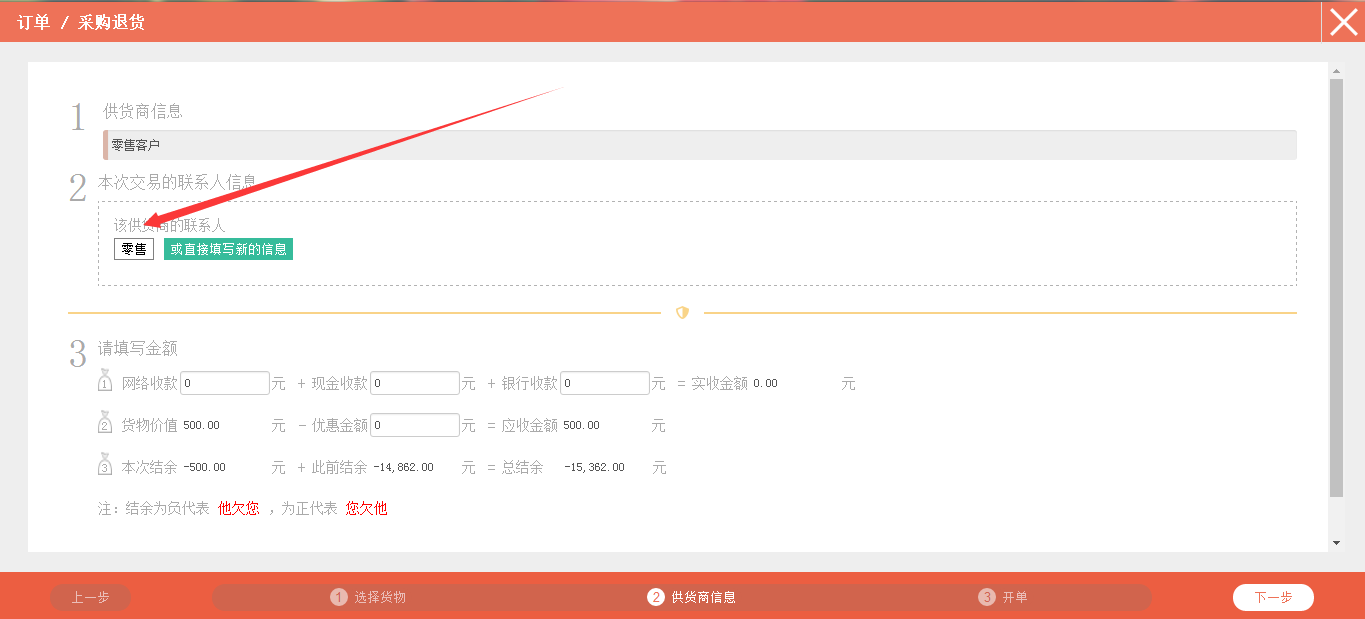The image size is (1365, 619).
Task: Focus the 网络收款 amount field
Action: pyautogui.click(x=225, y=383)
